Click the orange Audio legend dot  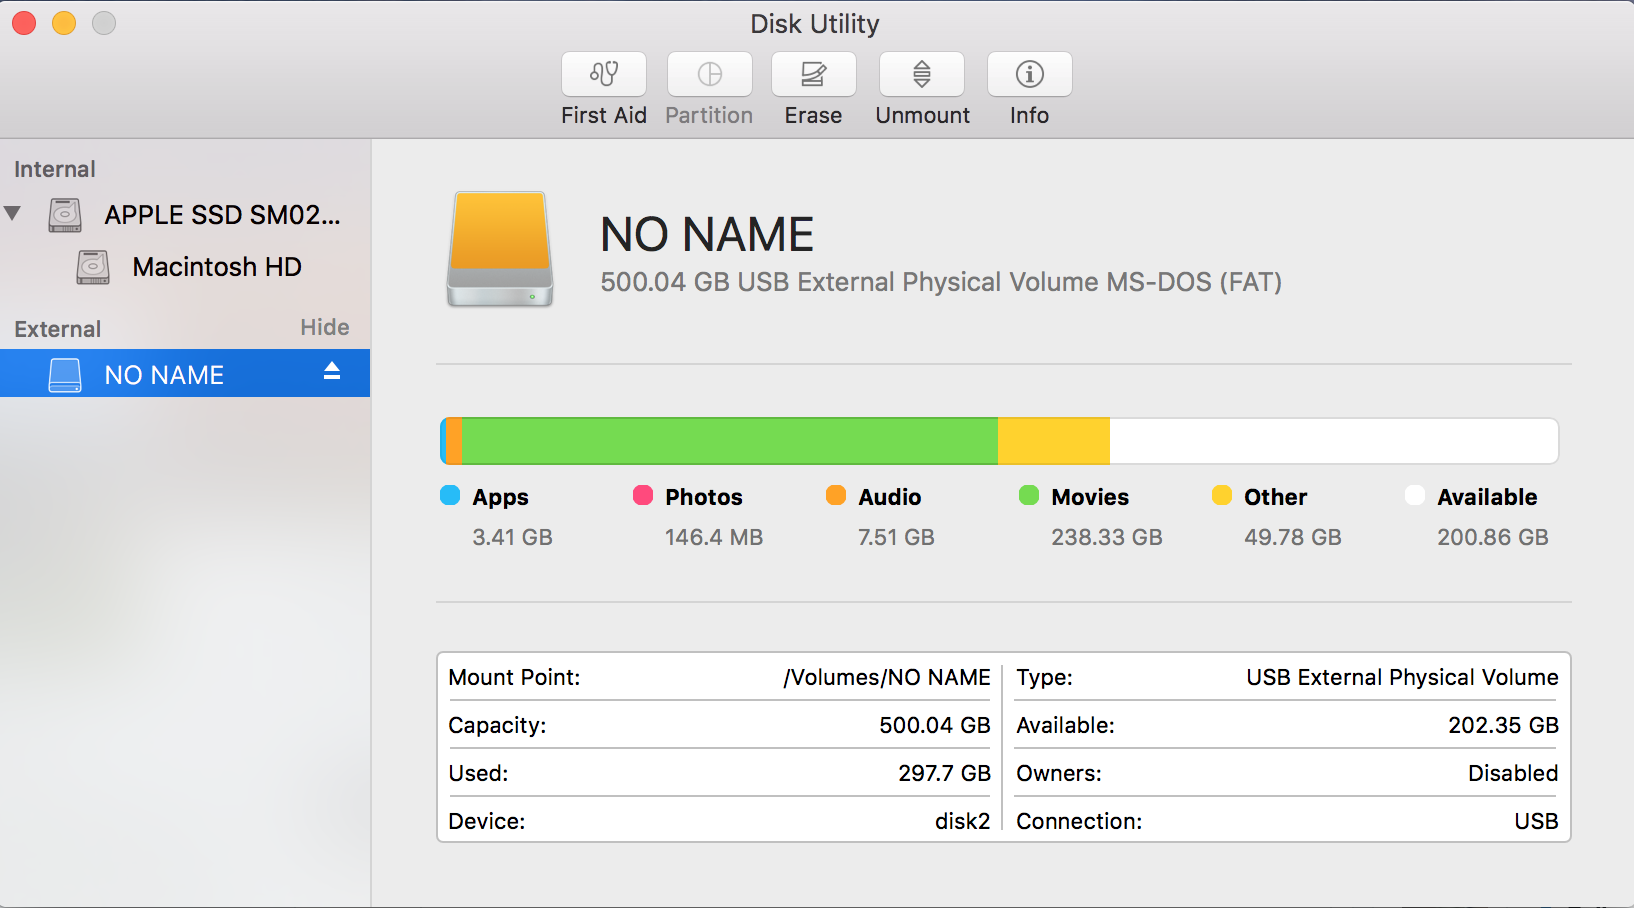[x=835, y=496]
